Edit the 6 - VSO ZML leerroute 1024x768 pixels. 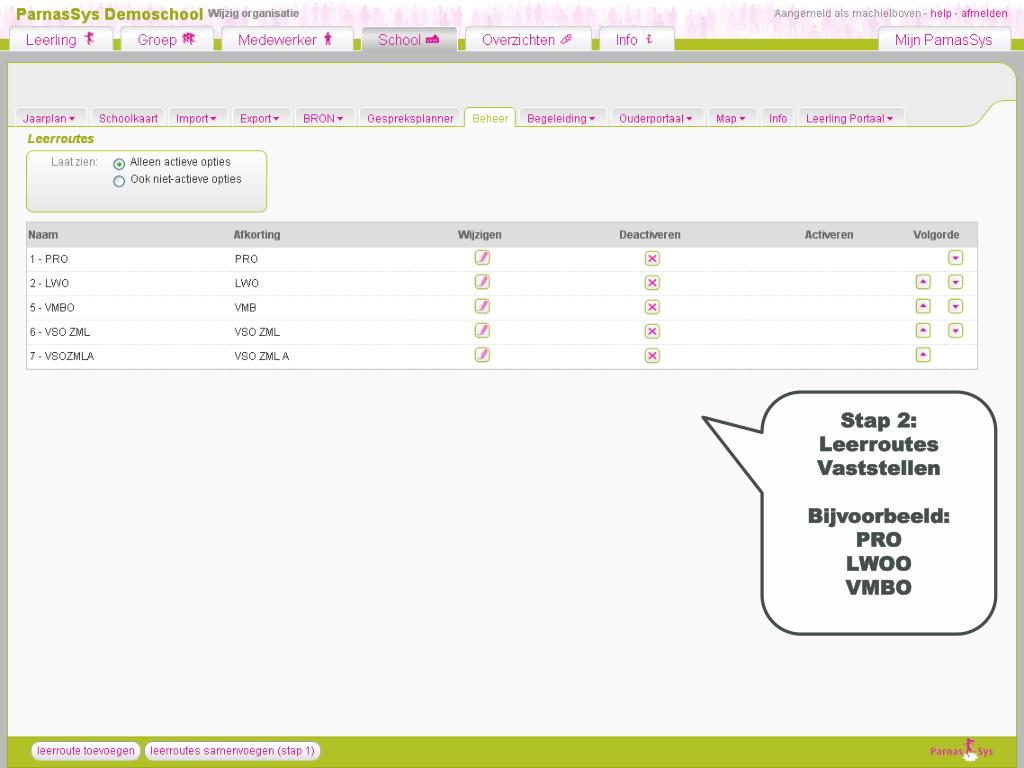482,331
